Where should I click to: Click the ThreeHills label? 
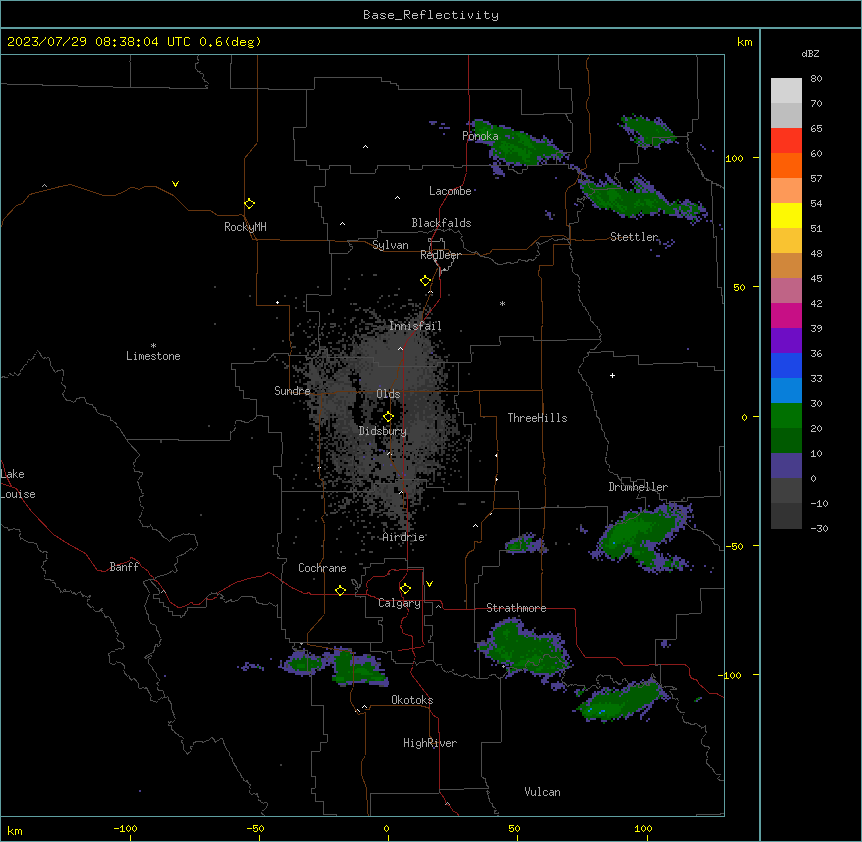(x=537, y=418)
